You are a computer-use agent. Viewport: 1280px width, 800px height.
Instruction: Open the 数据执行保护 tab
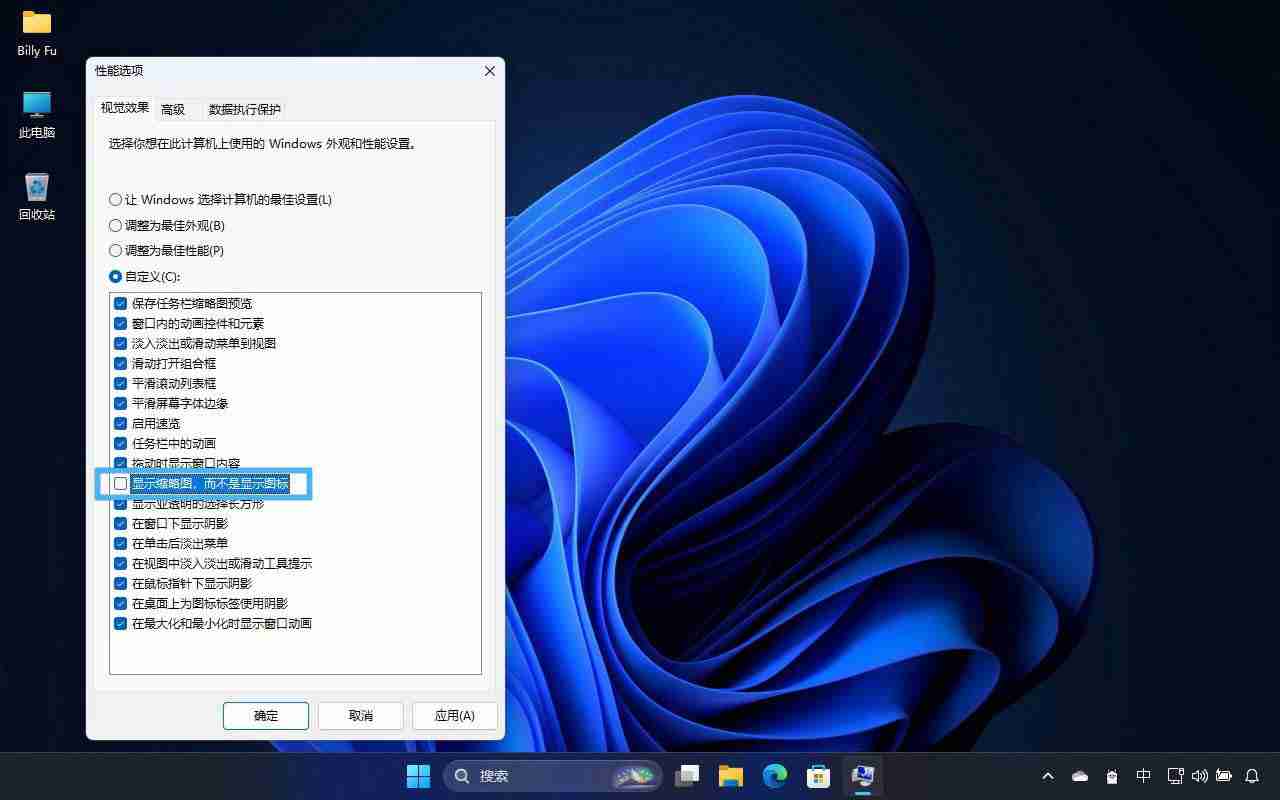coord(243,109)
